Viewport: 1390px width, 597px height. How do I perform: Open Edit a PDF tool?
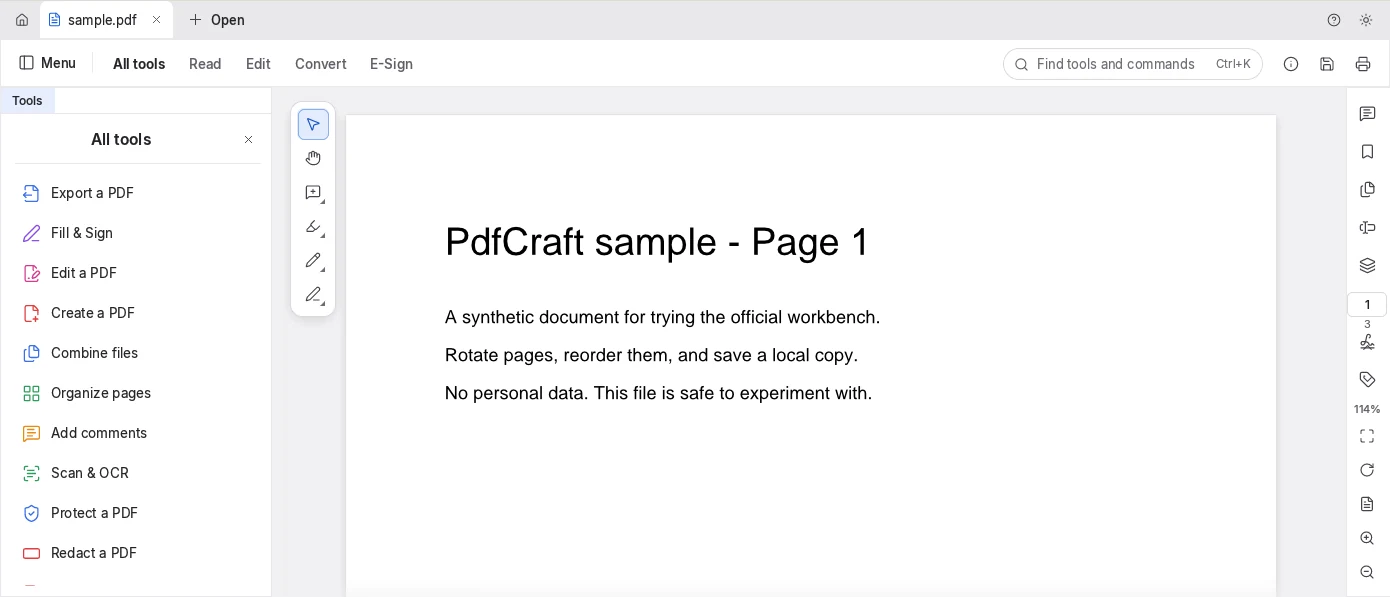coord(136,273)
